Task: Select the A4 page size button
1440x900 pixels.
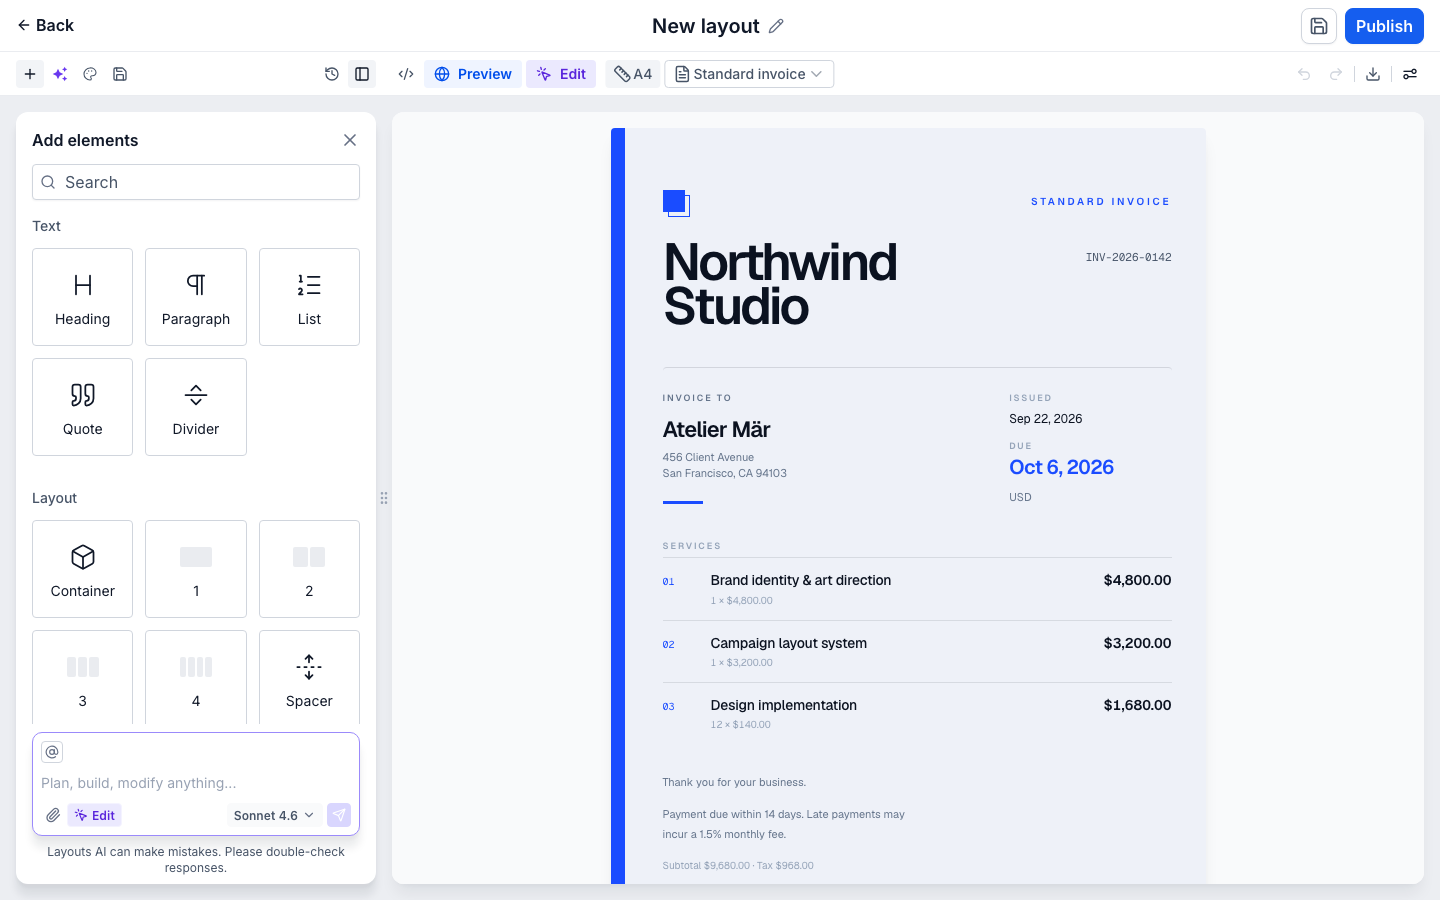Action: (633, 74)
